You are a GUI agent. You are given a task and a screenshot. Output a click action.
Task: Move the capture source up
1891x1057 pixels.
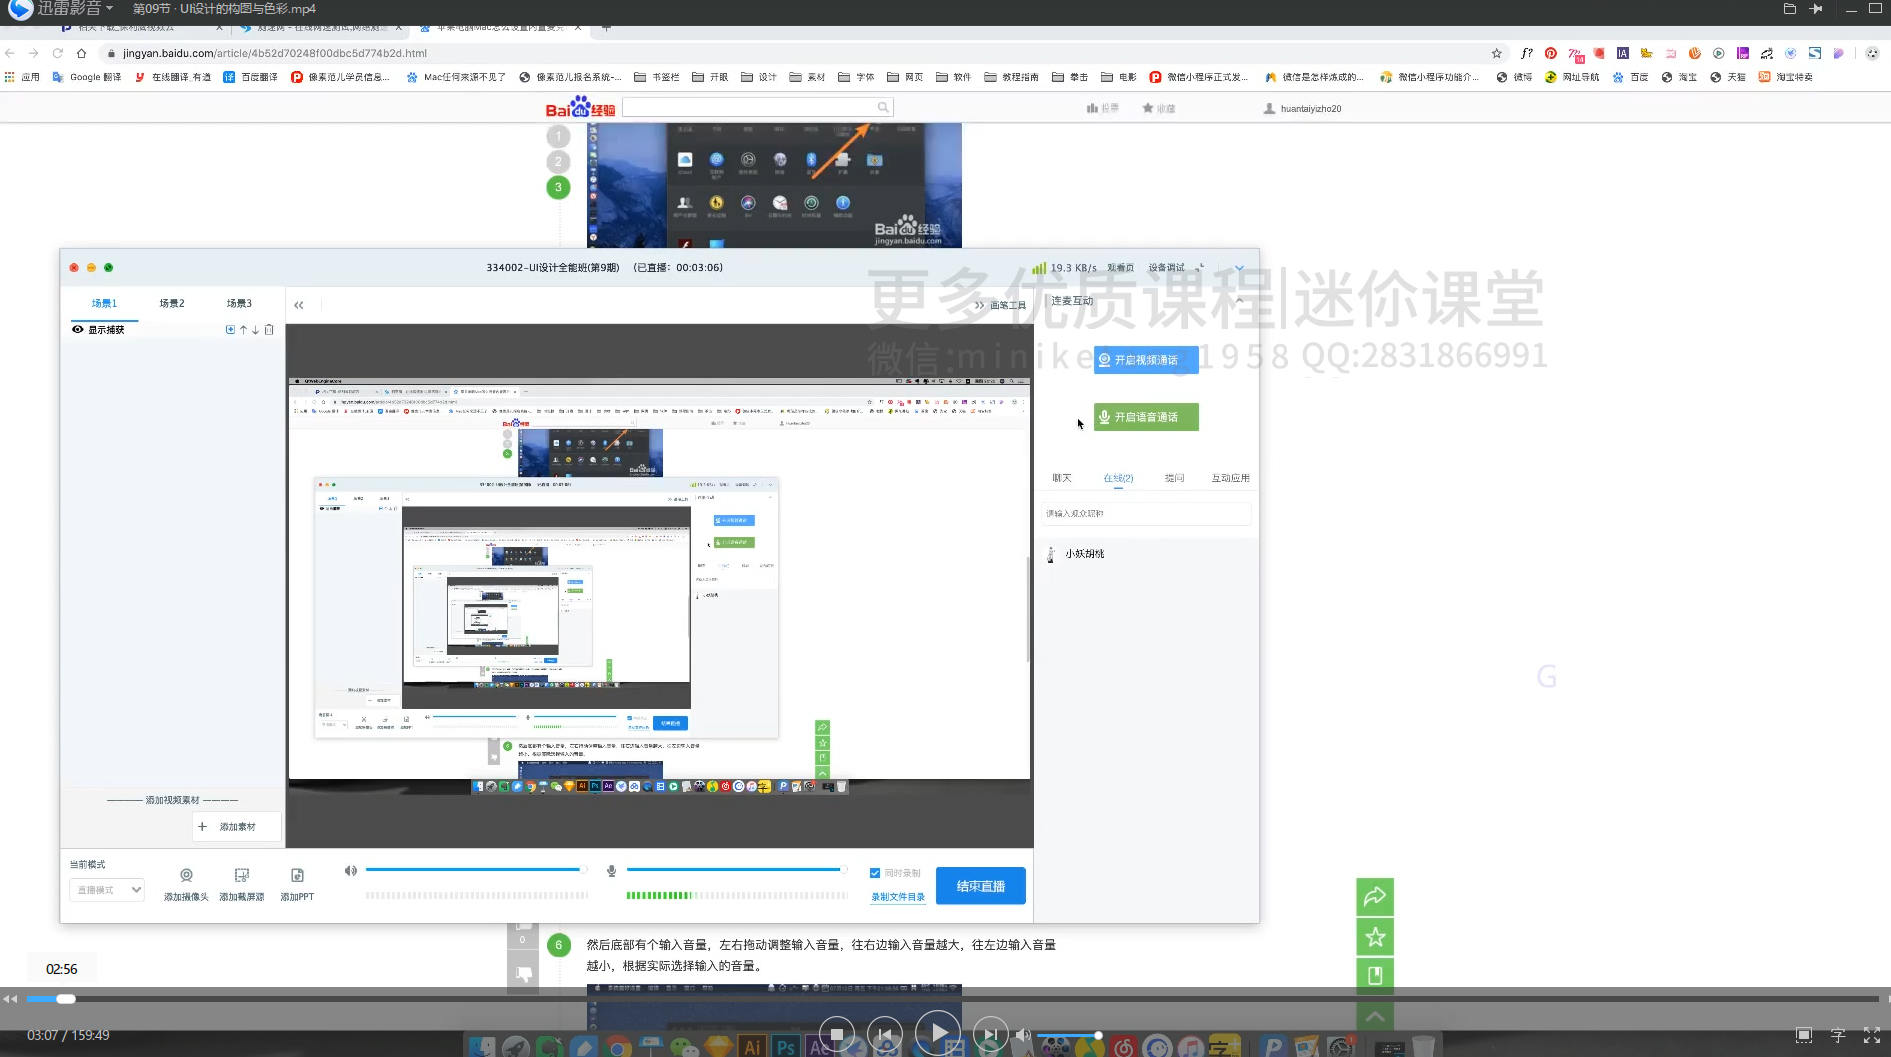coord(243,330)
